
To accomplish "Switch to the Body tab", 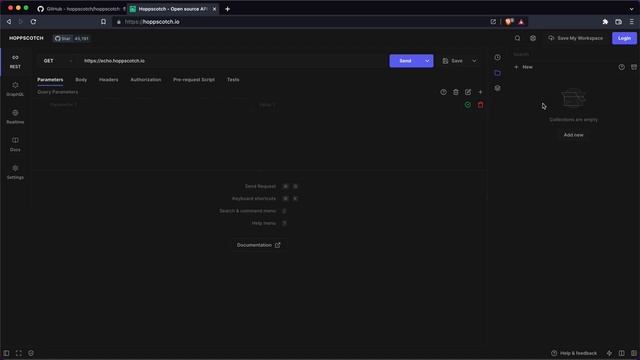I will tap(81, 80).
